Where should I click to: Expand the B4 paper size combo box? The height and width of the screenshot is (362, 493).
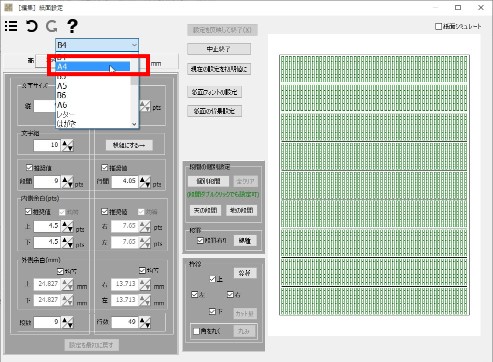(x=97, y=45)
